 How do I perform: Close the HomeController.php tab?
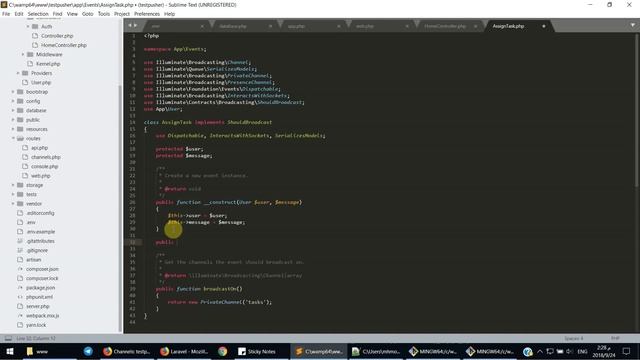click(476, 26)
